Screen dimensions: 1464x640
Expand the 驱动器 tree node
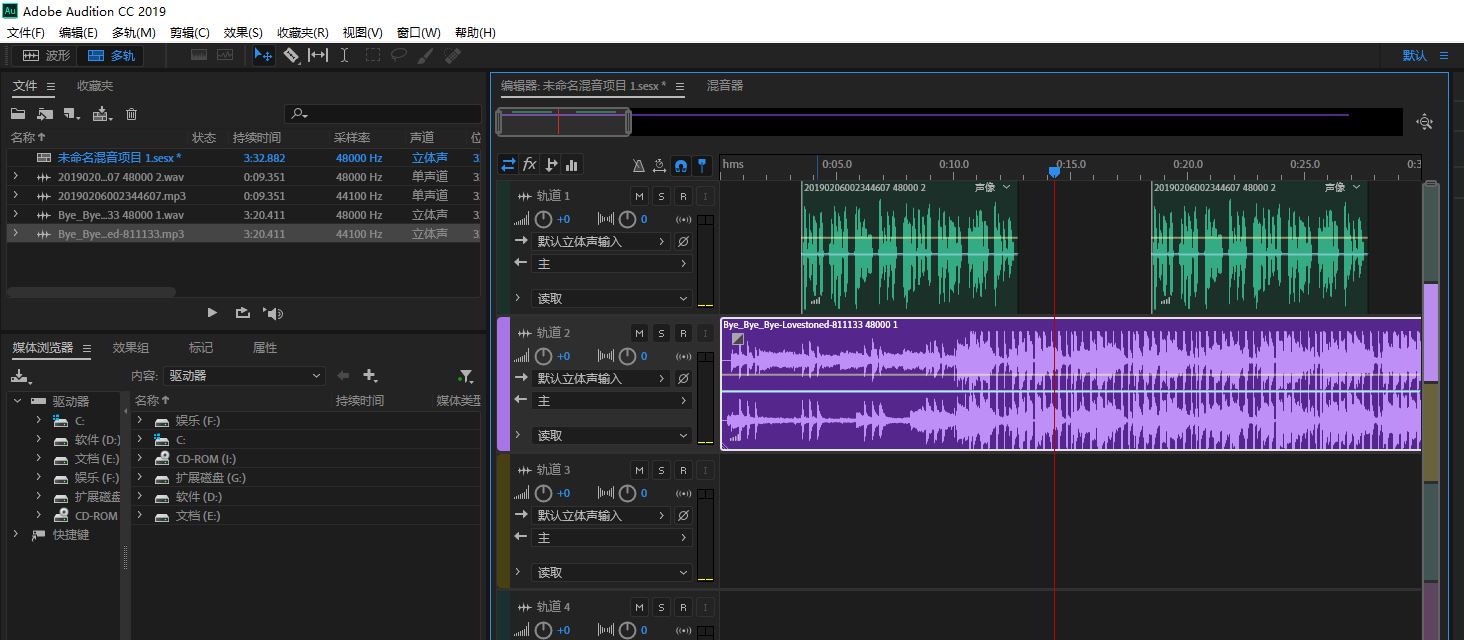click(x=17, y=401)
